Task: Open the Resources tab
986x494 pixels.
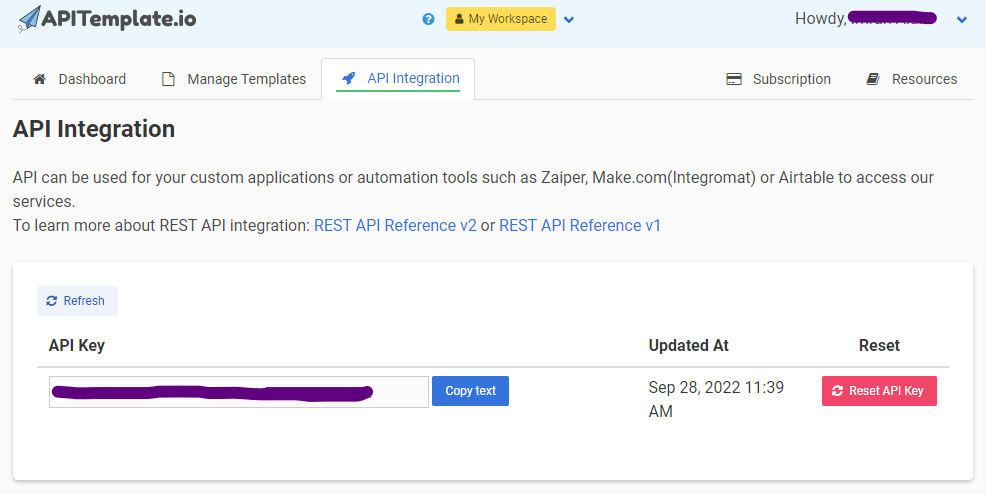Action: (912, 79)
